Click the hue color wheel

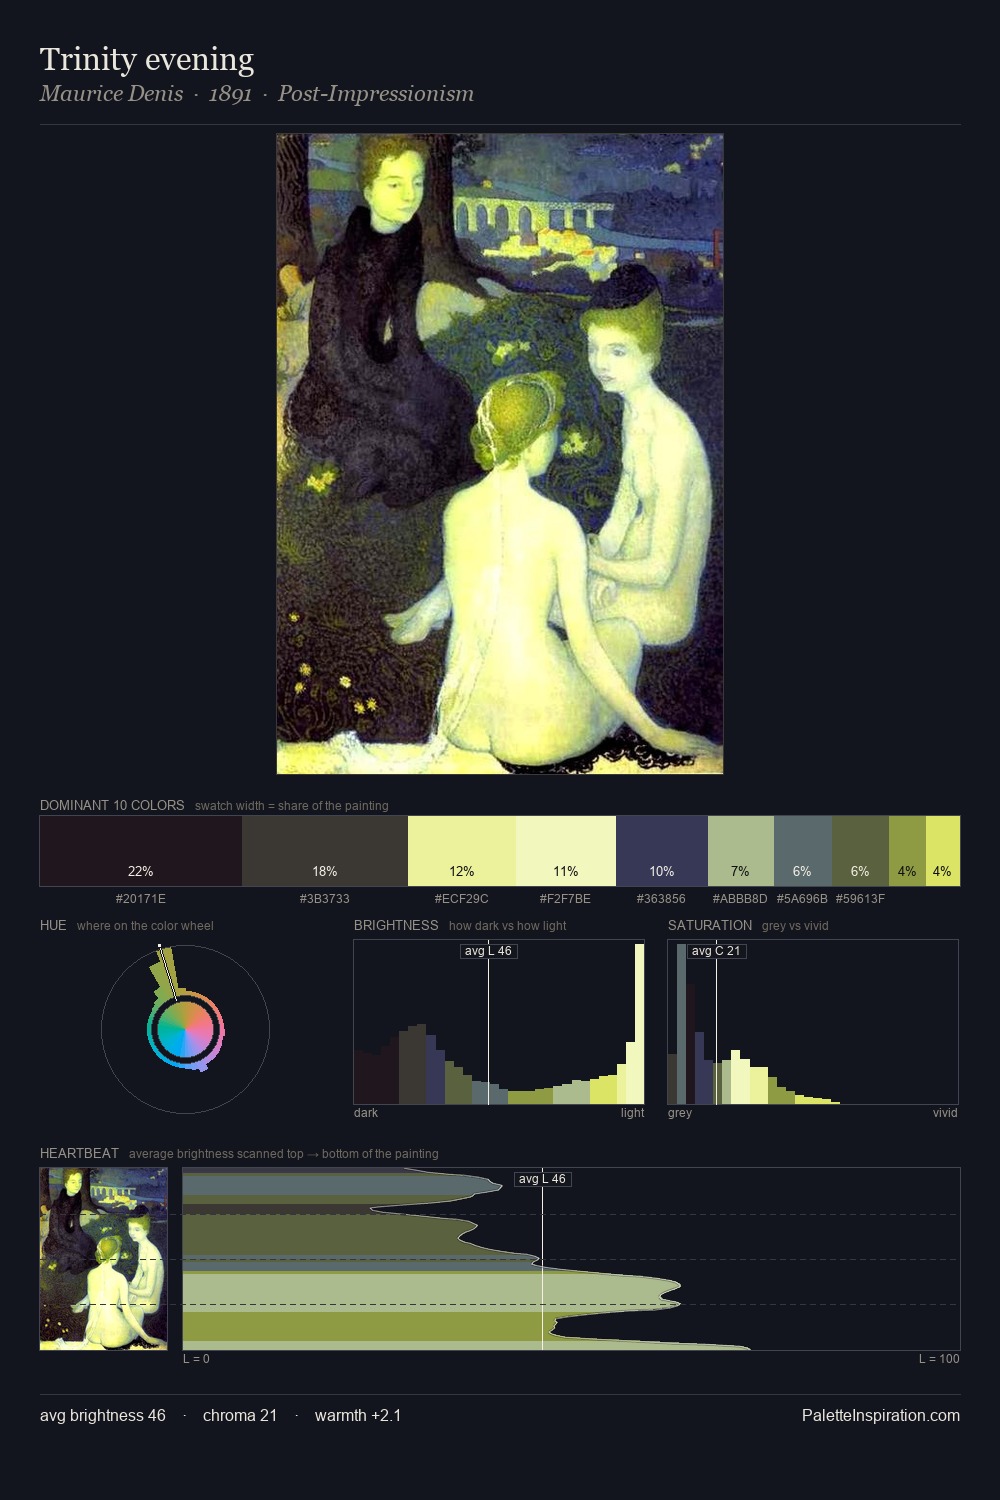[185, 1029]
